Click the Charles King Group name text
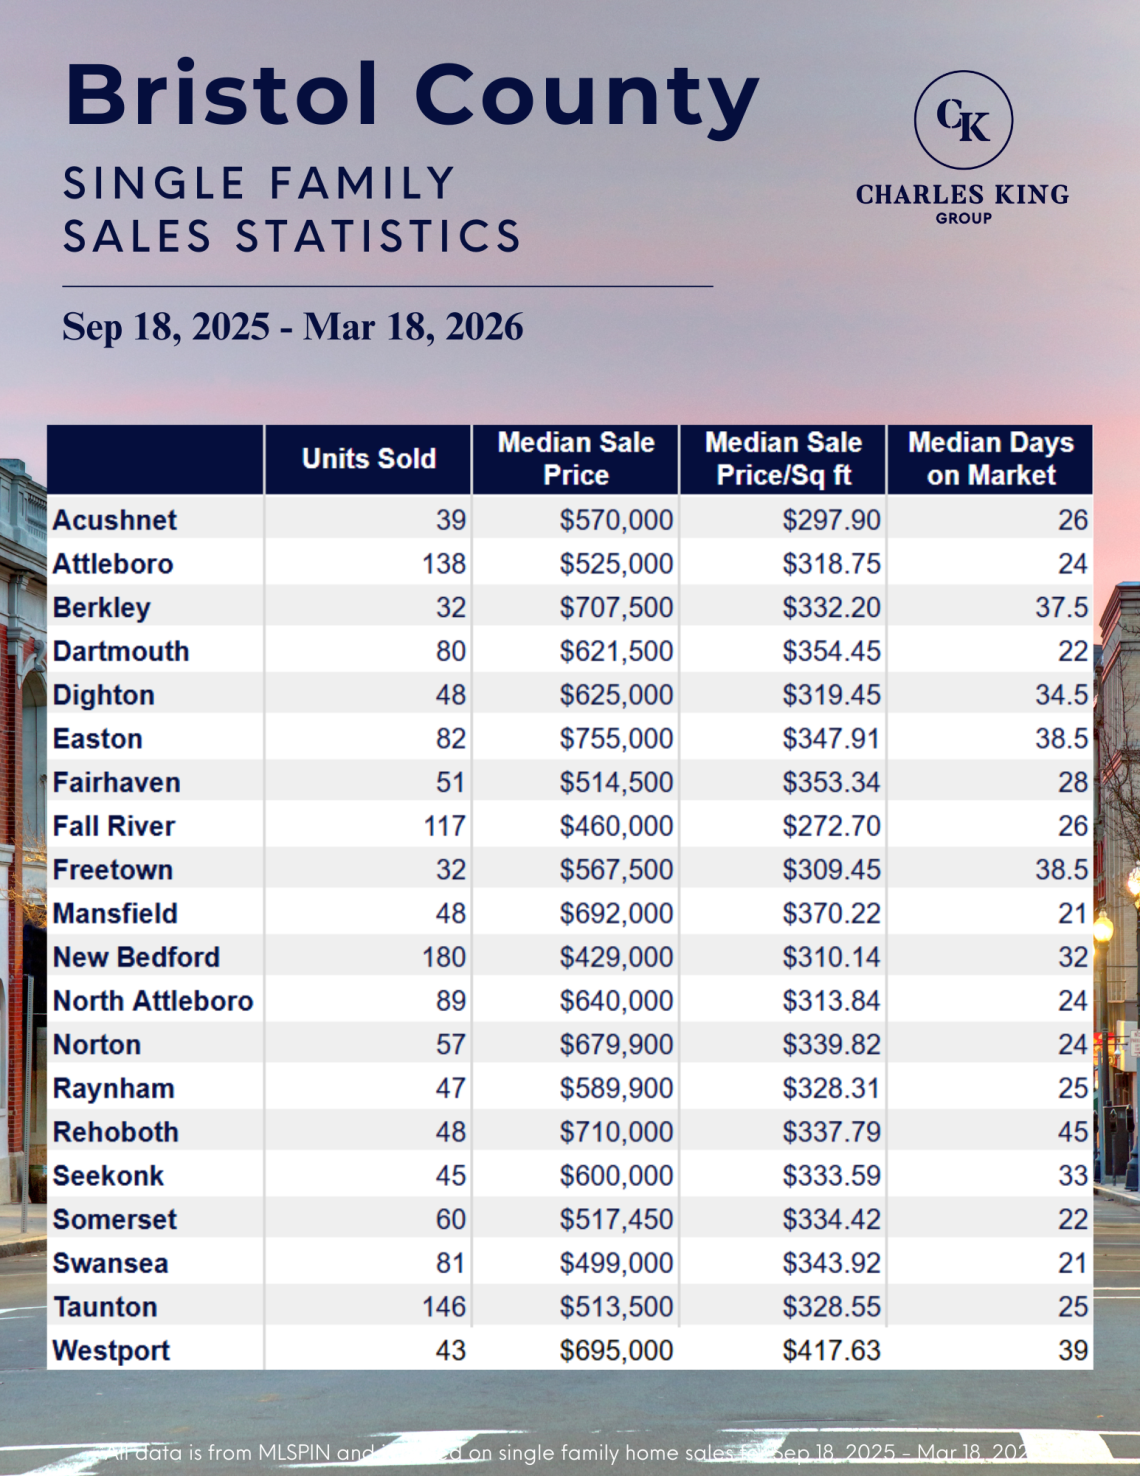1140x1476 pixels. [962, 195]
